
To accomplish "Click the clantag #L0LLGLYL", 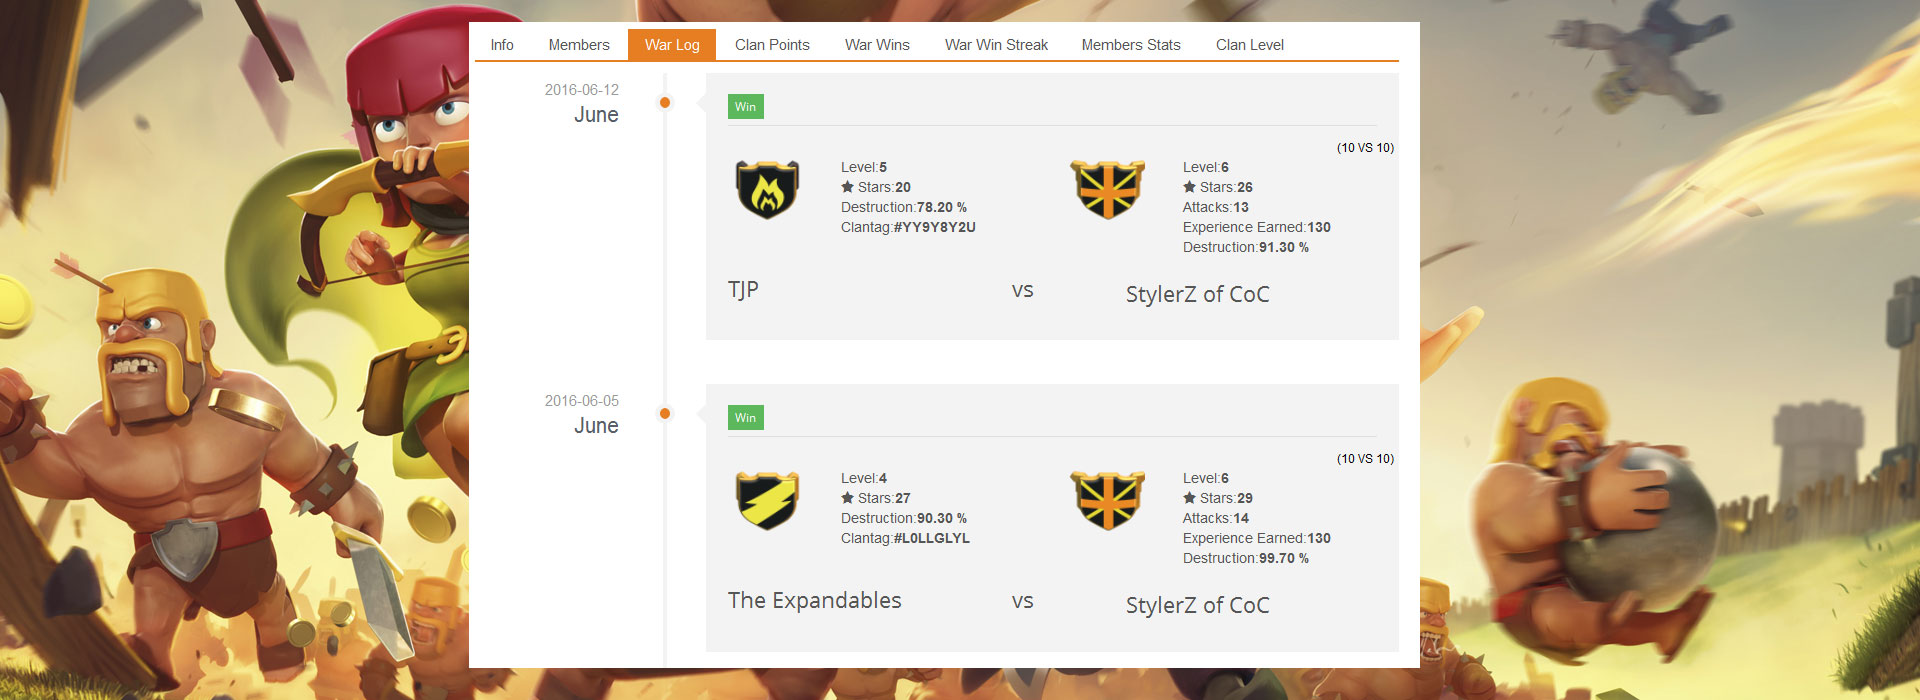I will [931, 538].
